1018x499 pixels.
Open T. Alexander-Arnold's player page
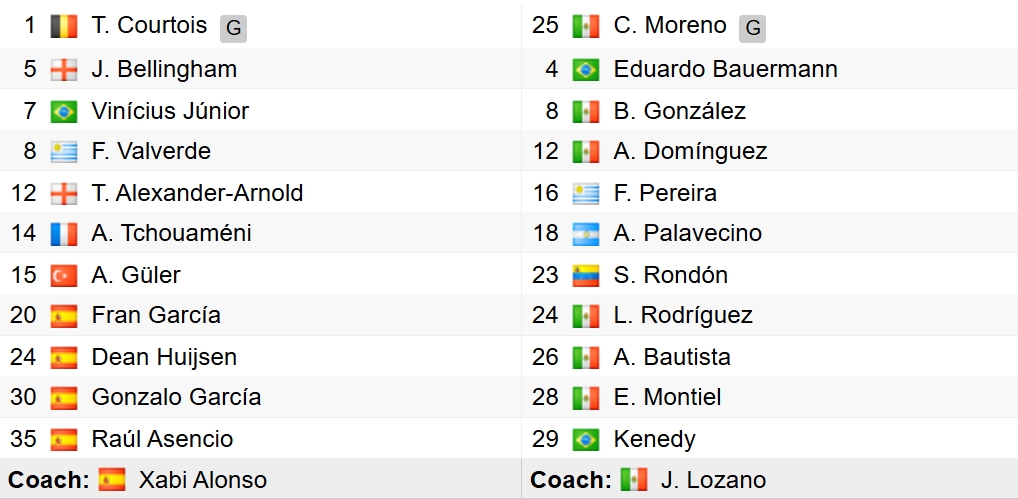[x=197, y=193]
